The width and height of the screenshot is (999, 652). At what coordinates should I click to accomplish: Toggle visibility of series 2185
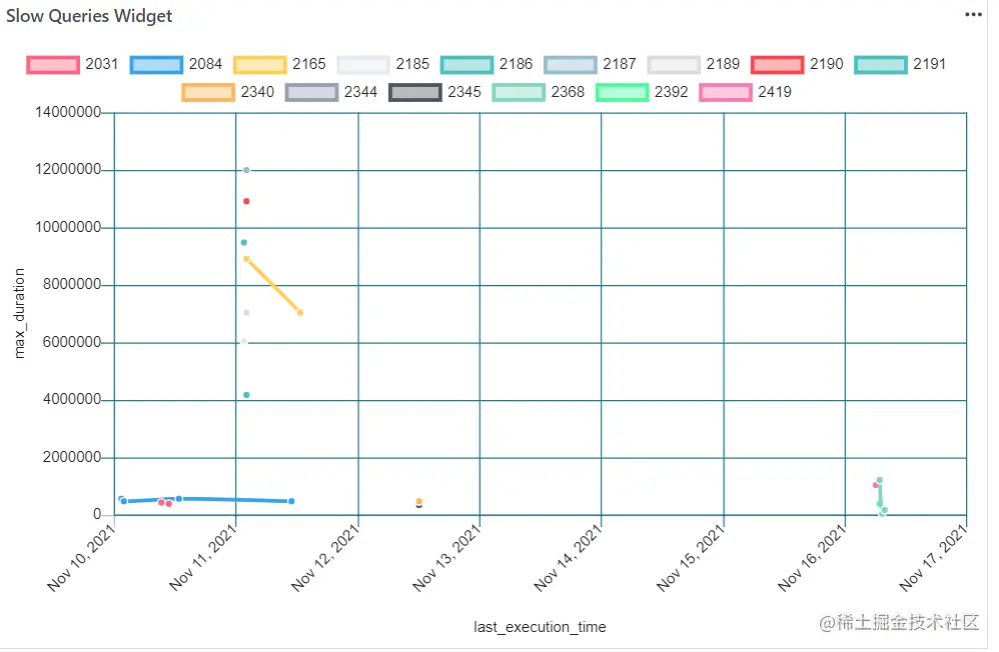[x=363, y=64]
